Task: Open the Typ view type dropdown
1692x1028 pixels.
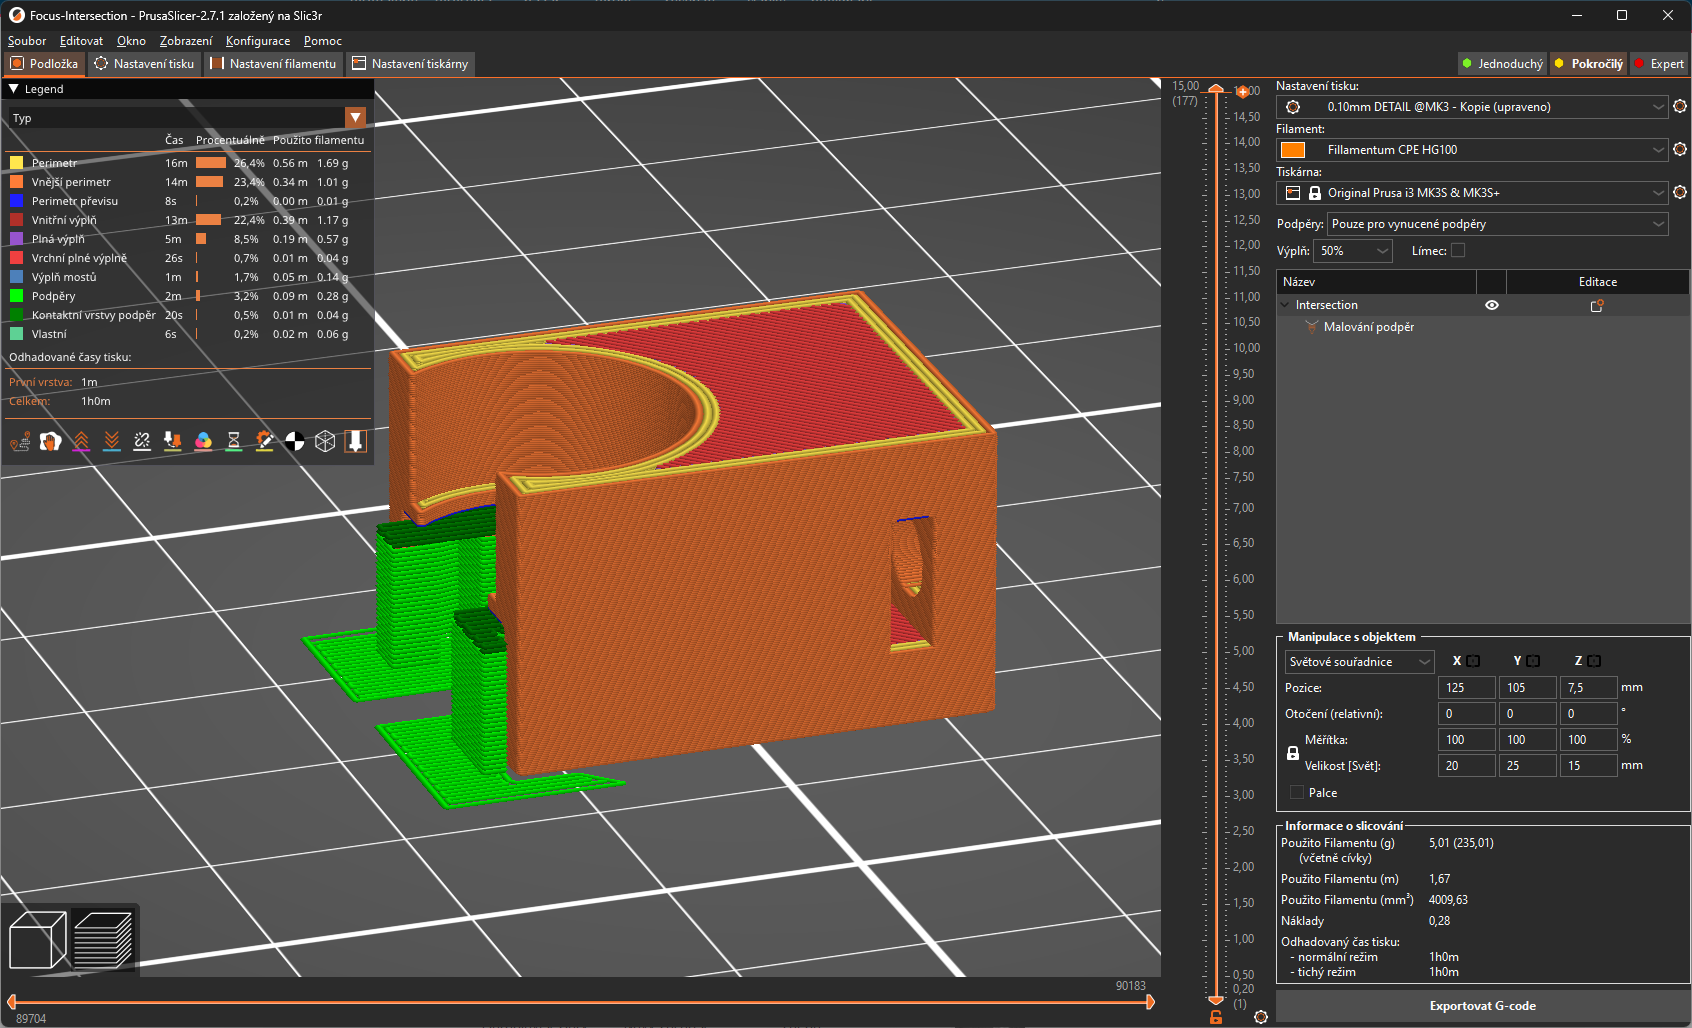Action: [x=355, y=118]
